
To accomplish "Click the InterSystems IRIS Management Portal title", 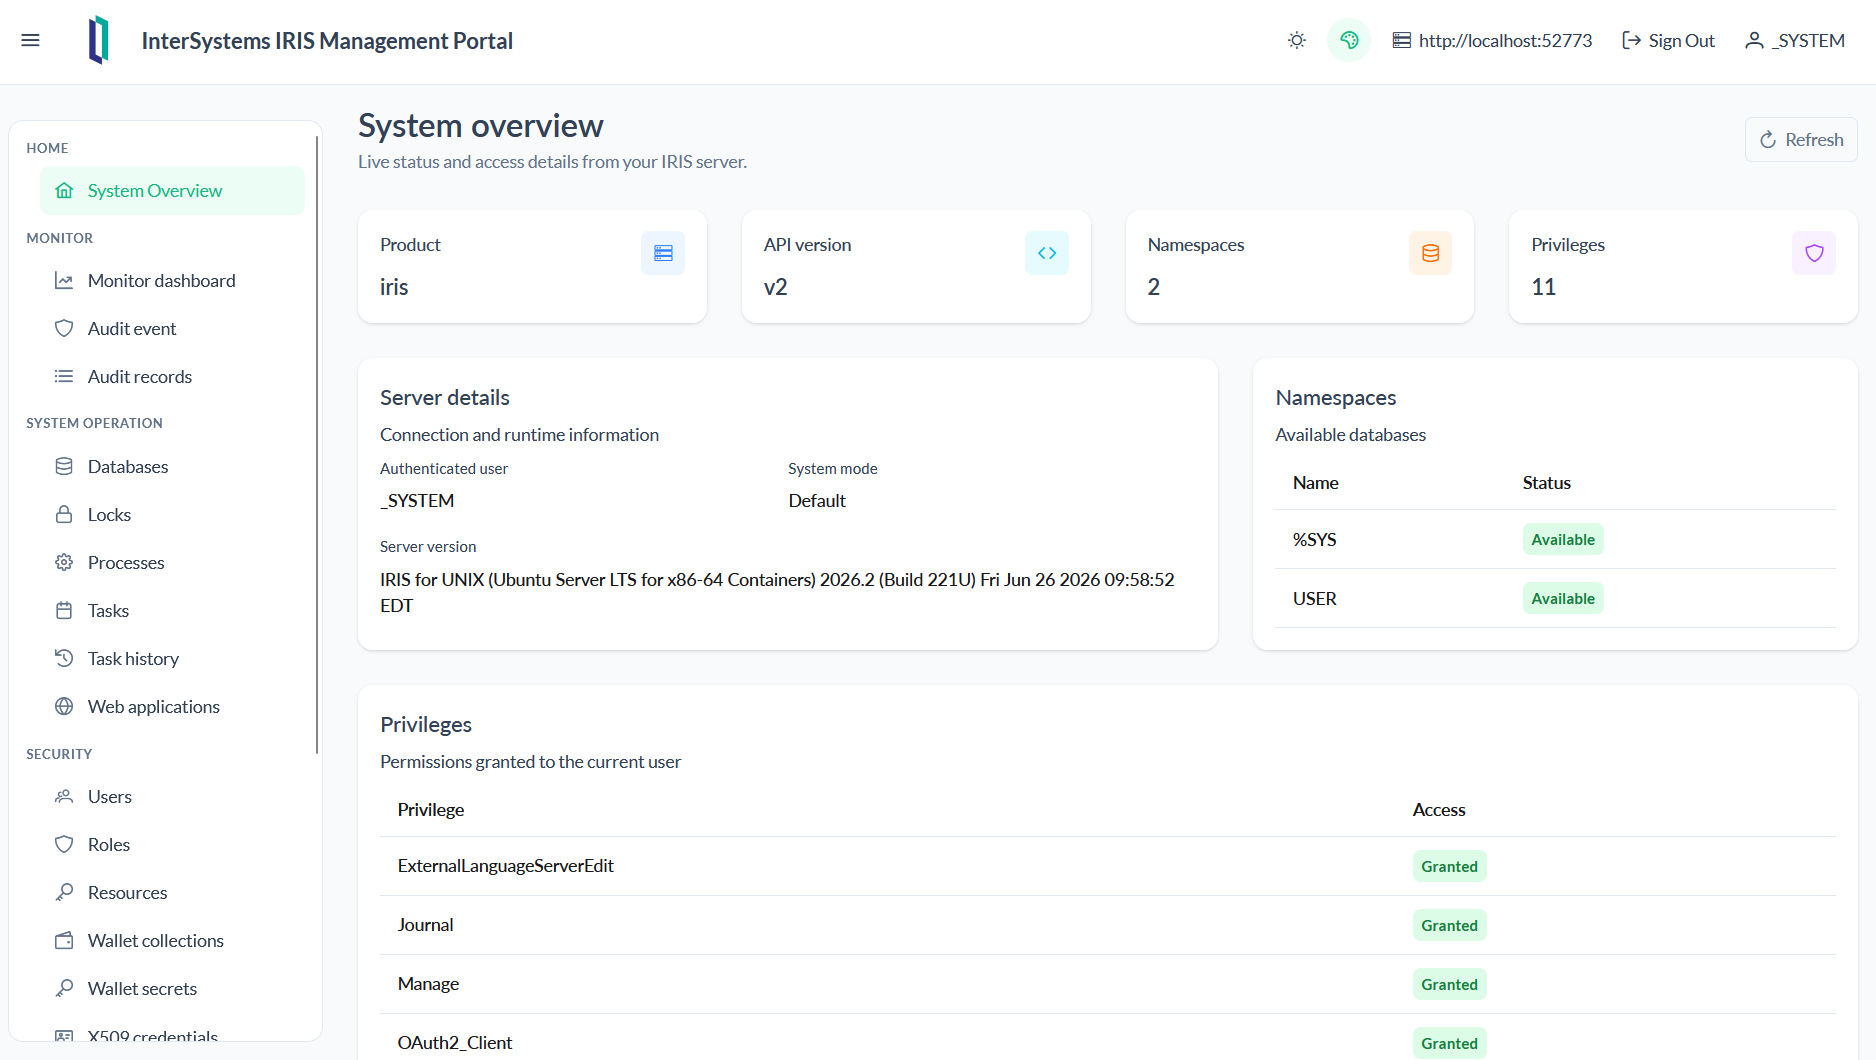I will [327, 40].
